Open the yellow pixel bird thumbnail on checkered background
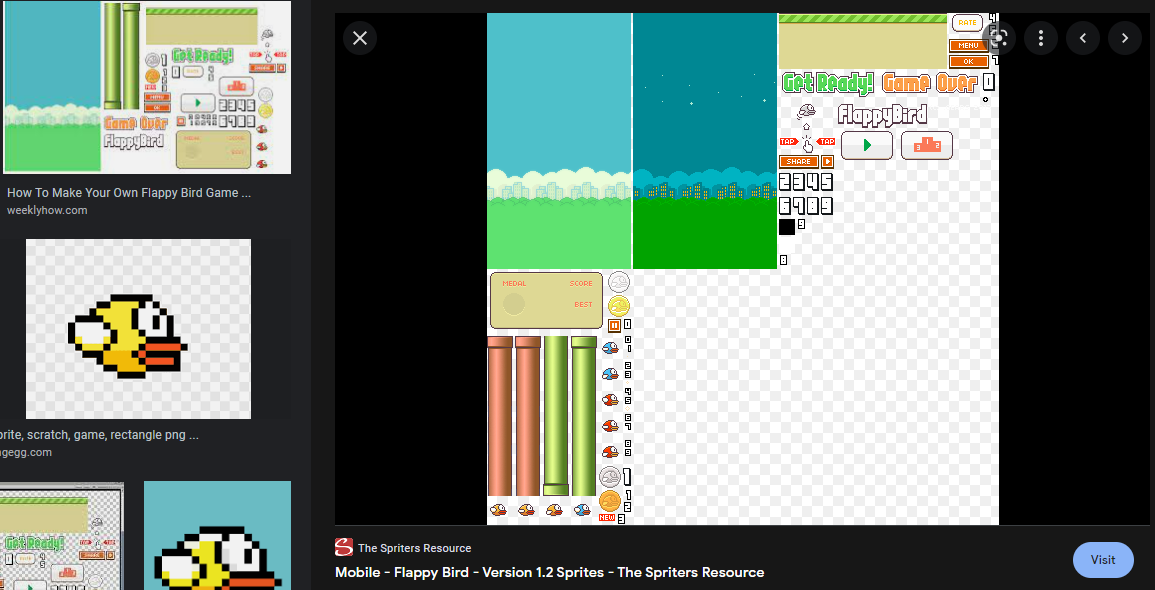 138,329
